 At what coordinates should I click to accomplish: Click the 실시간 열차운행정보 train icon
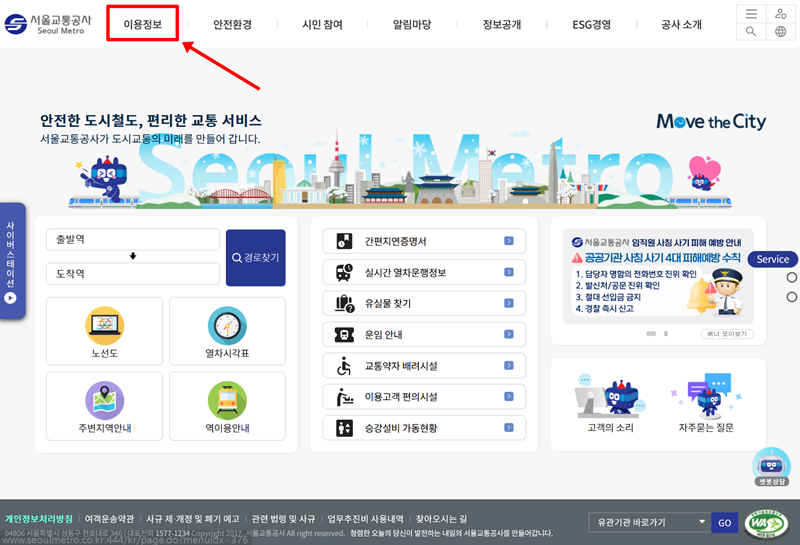click(x=344, y=272)
